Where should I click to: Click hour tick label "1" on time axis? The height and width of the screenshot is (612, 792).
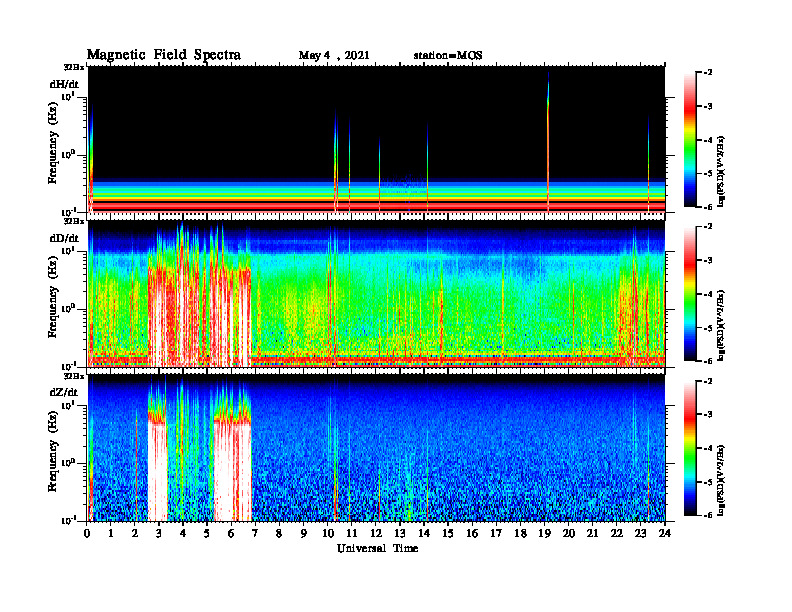(x=111, y=533)
